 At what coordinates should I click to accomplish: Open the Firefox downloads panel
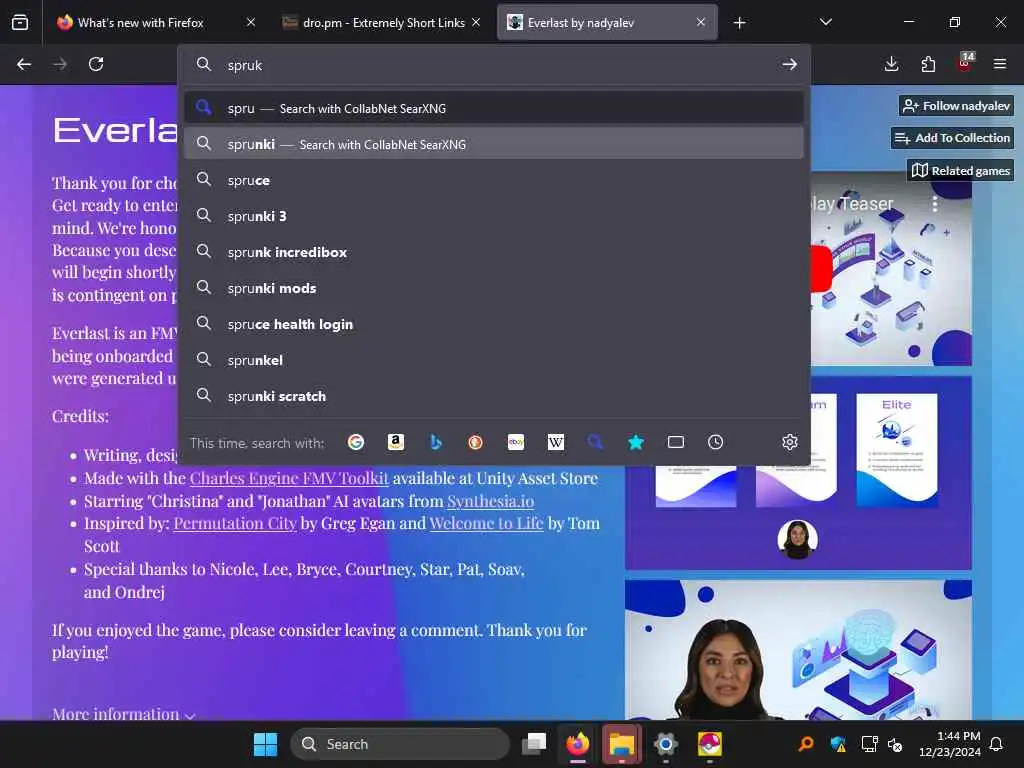(x=891, y=64)
